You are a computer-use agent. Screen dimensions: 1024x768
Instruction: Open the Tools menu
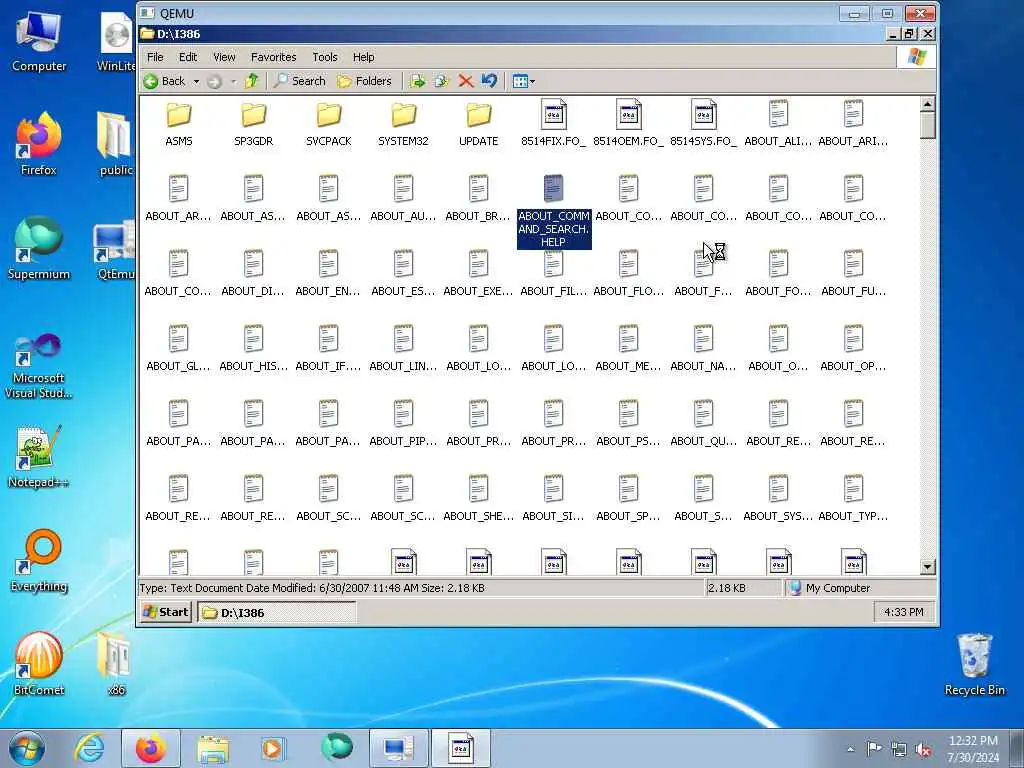[x=325, y=57]
